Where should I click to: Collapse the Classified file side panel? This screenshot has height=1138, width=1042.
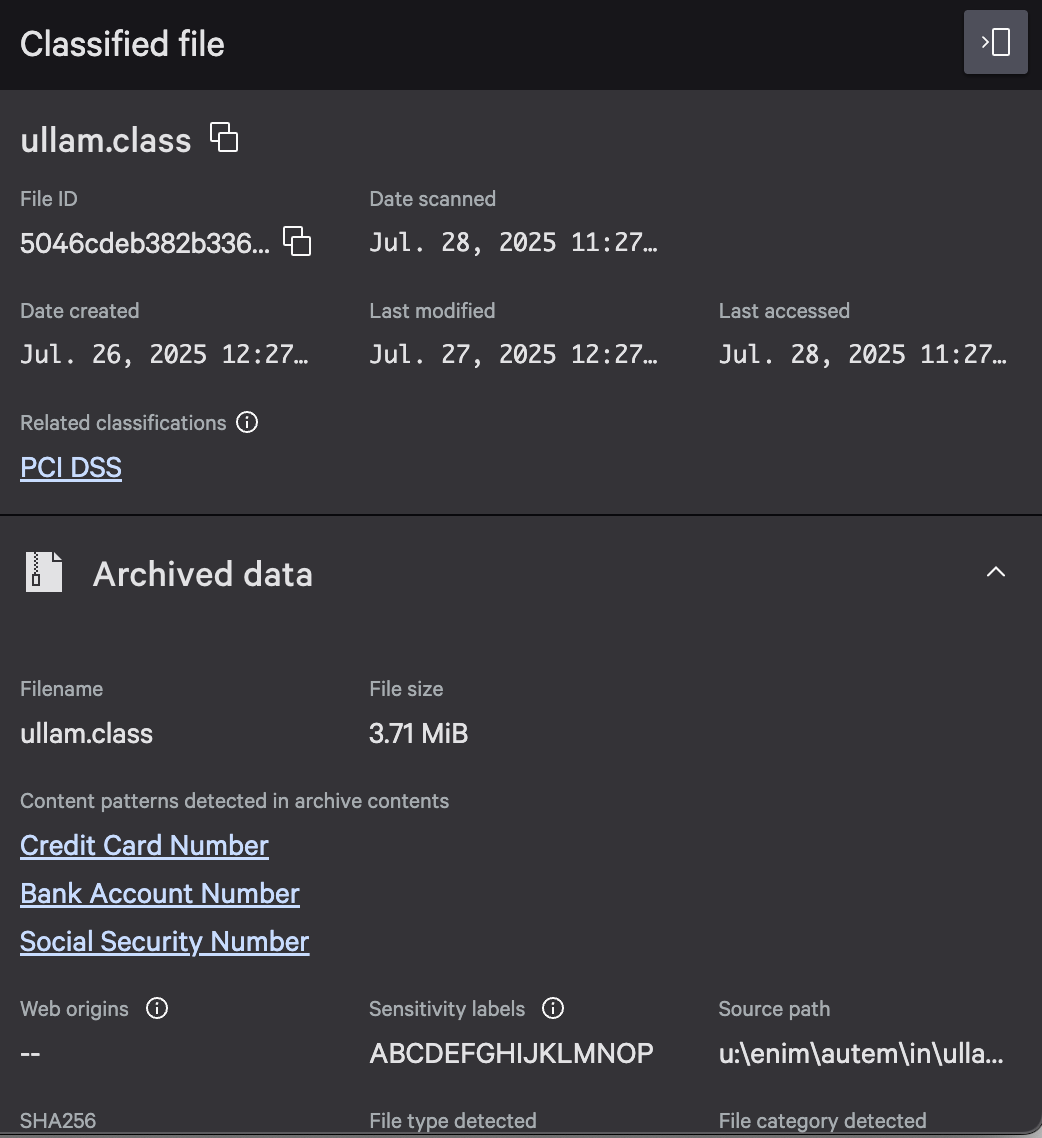tap(995, 43)
